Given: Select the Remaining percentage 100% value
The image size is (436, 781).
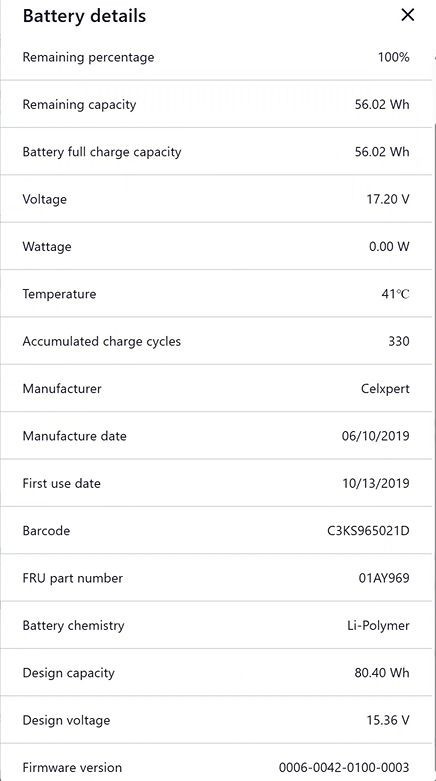Looking at the screenshot, I should [x=393, y=57].
